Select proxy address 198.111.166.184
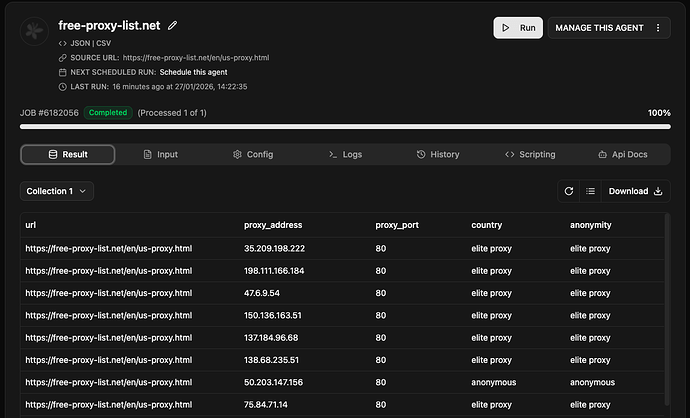 [x=274, y=271]
